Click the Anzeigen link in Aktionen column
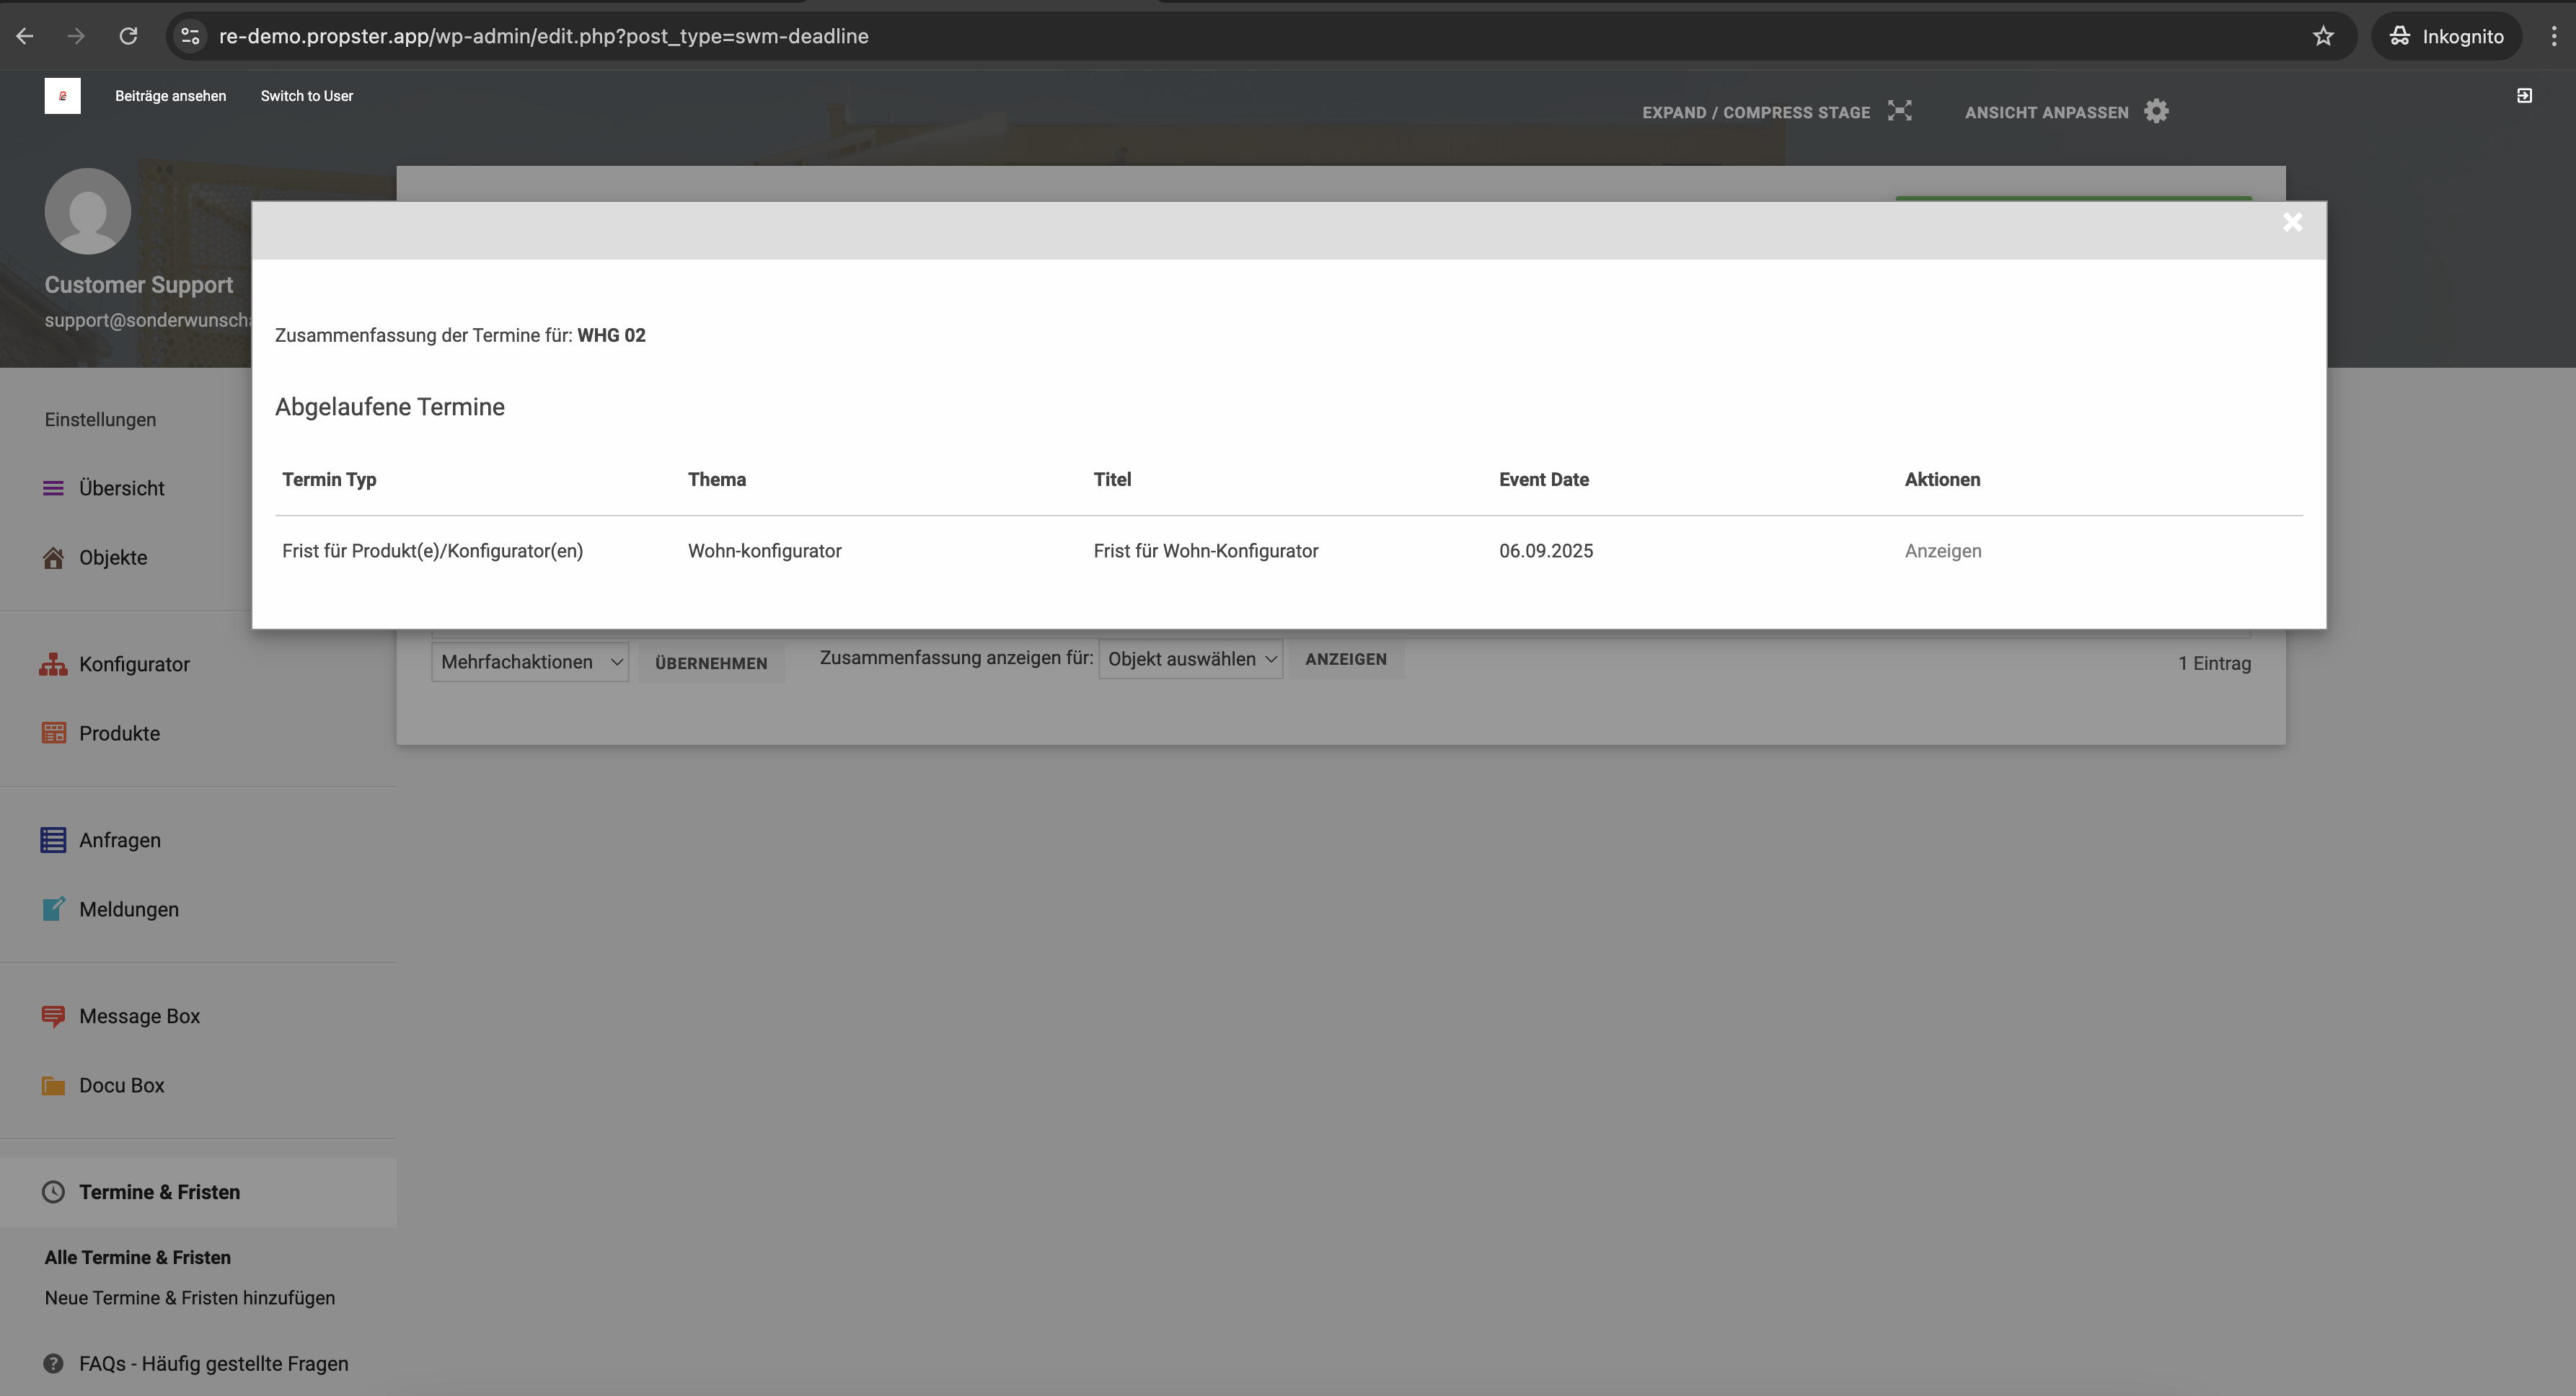 click(1942, 551)
